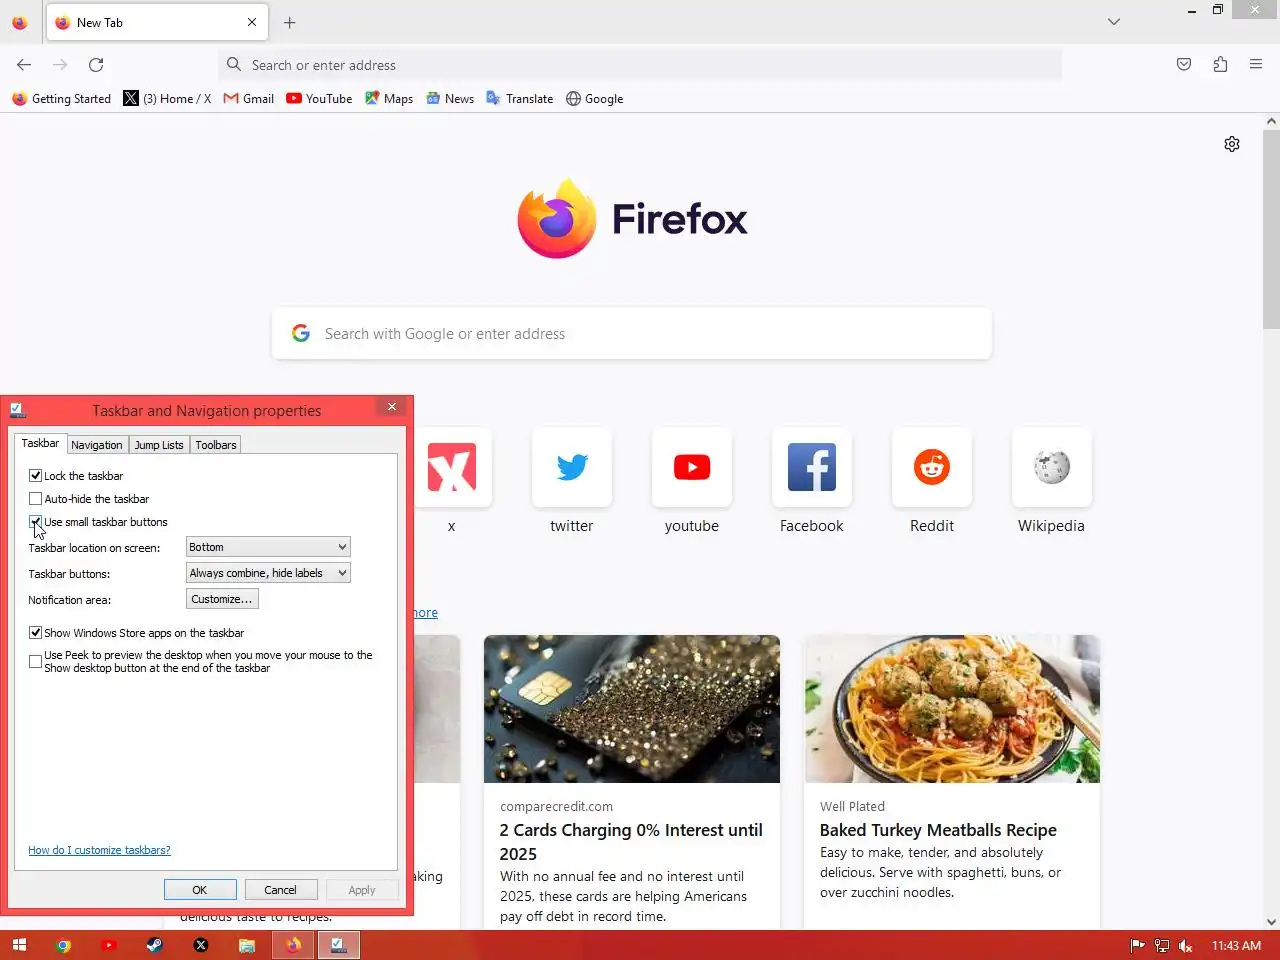Open the Save to Pocket icon
This screenshot has width=1280, height=960.
click(x=1184, y=65)
